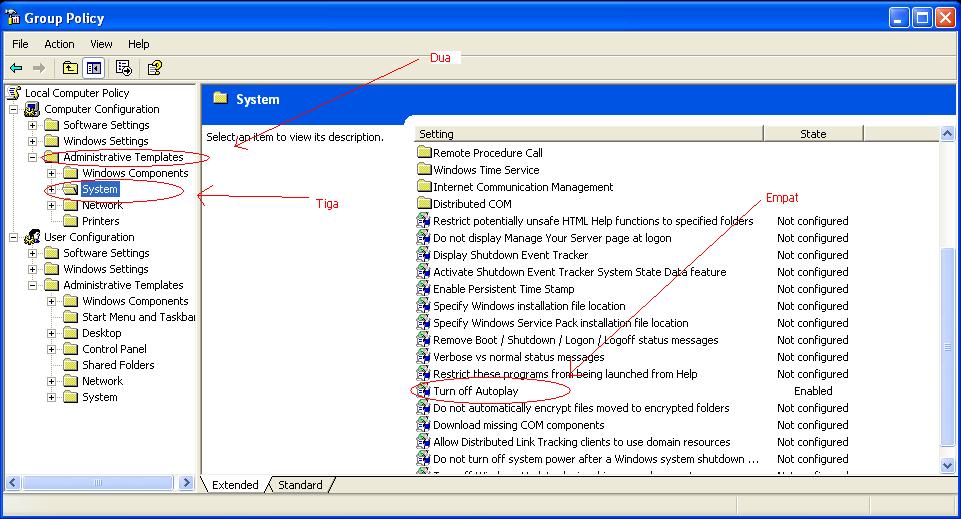The width and height of the screenshot is (961, 519).
Task: Select Remove Boot / Shutdown / Logon / Logoff status messages
Action: click(x=575, y=340)
